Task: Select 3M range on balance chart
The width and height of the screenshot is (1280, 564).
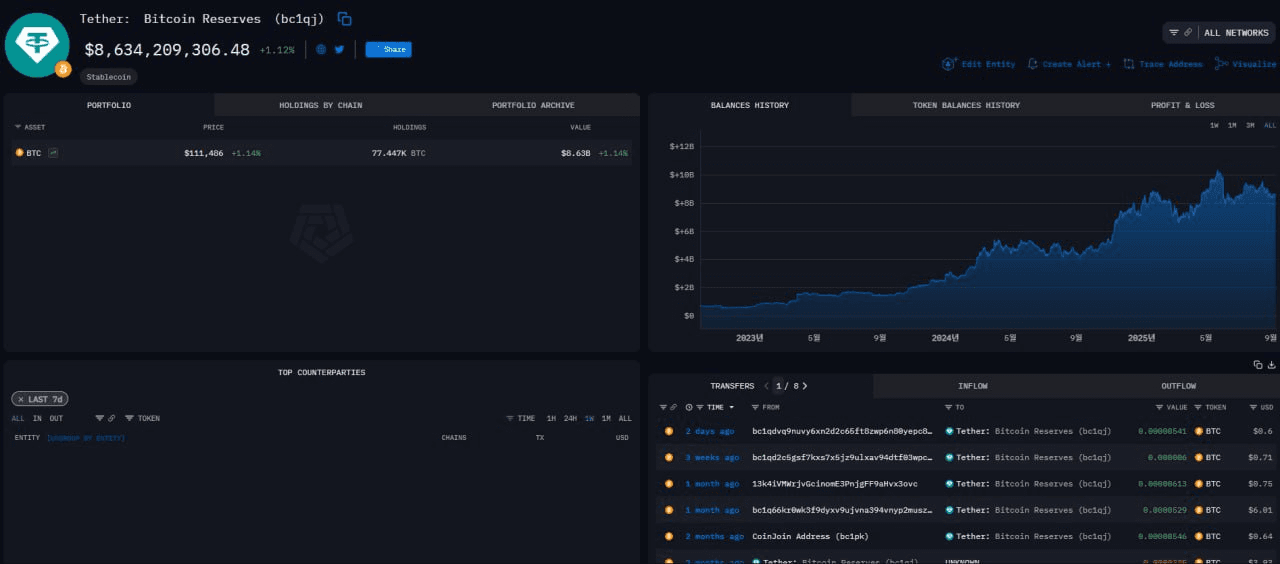Action: 1250,125
